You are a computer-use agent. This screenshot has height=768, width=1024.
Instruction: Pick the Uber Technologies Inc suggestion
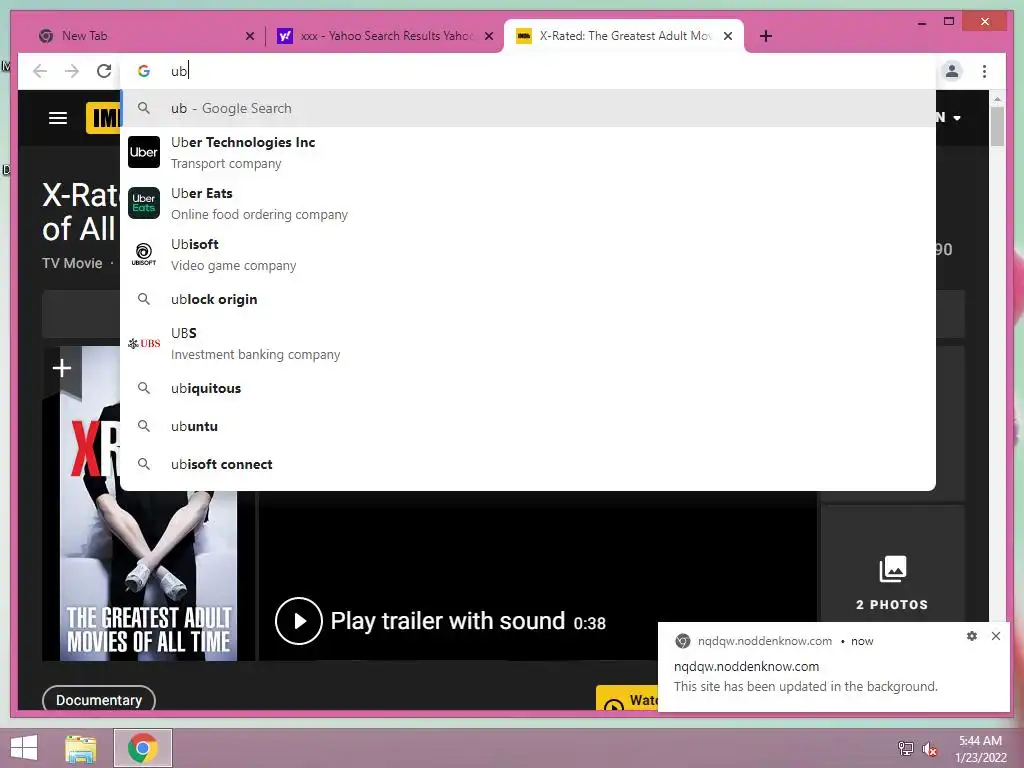click(x=528, y=152)
